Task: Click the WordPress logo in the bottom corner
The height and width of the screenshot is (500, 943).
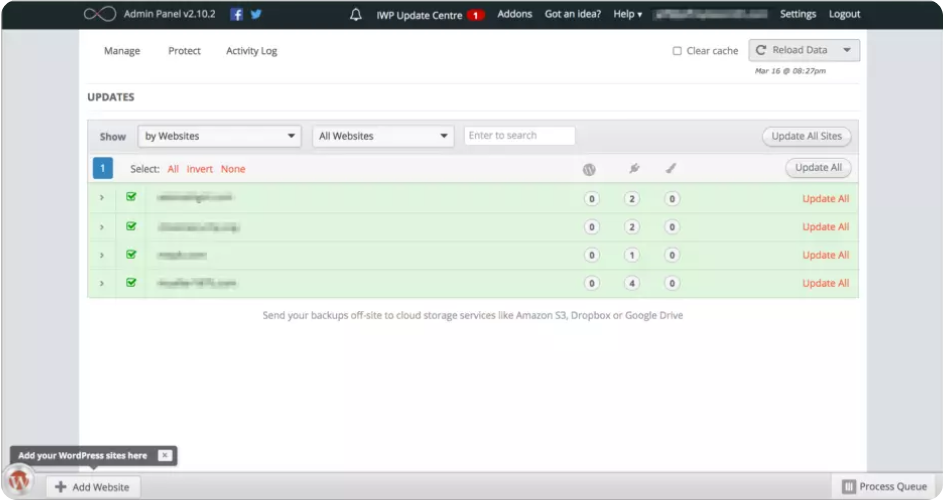Action: point(19,481)
